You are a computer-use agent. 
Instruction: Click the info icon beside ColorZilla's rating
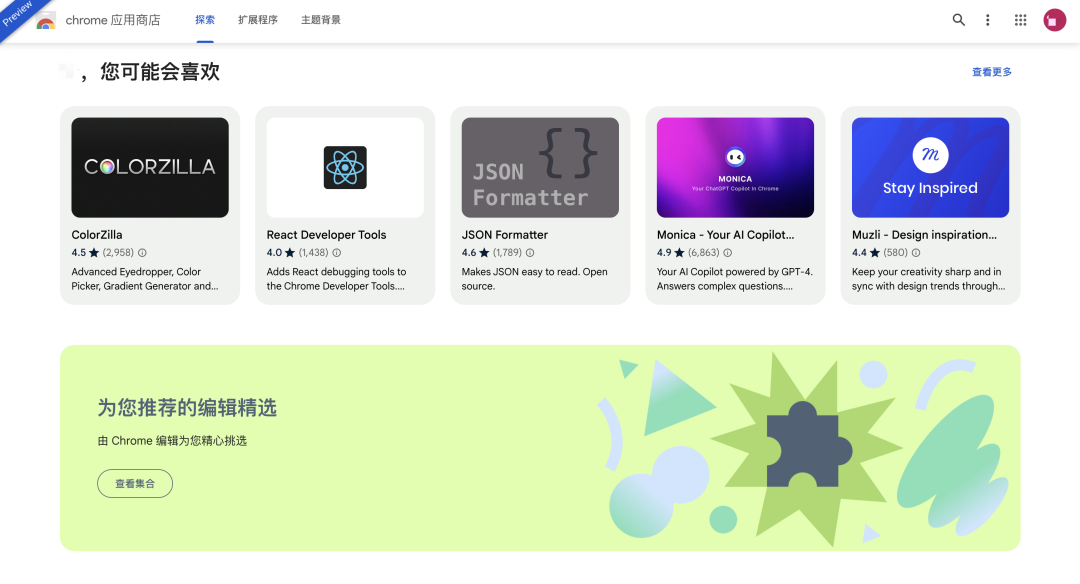point(142,253)
